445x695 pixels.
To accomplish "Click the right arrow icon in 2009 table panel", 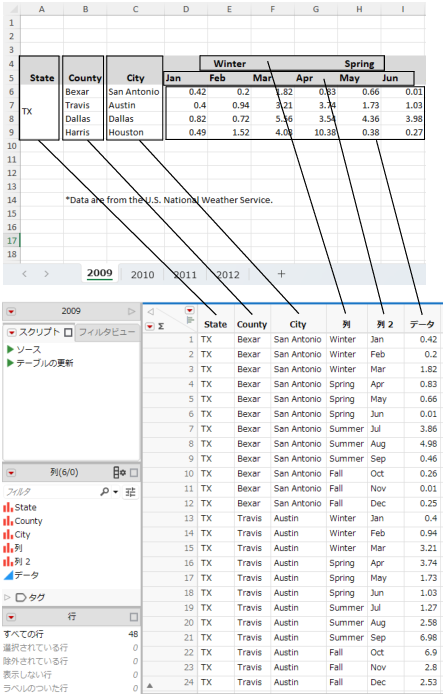I will tap(131, 311).
